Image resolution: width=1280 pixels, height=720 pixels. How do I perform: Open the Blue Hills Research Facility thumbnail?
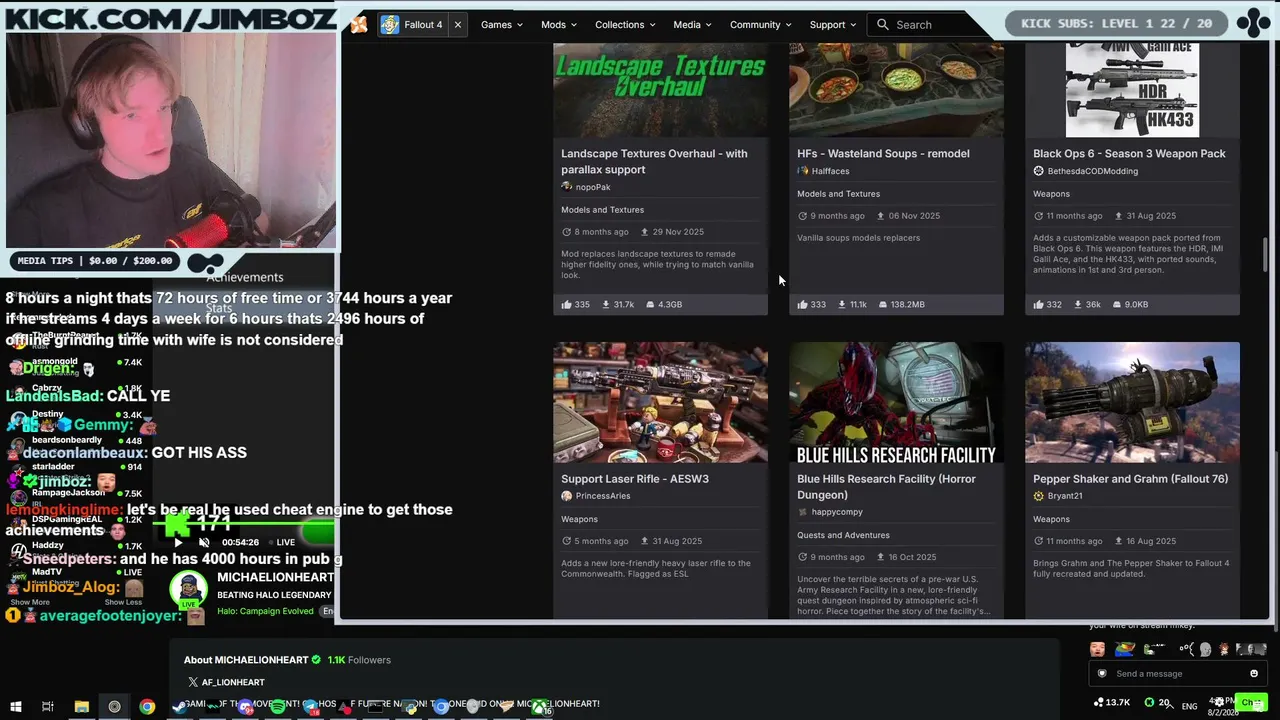[896, 402]
